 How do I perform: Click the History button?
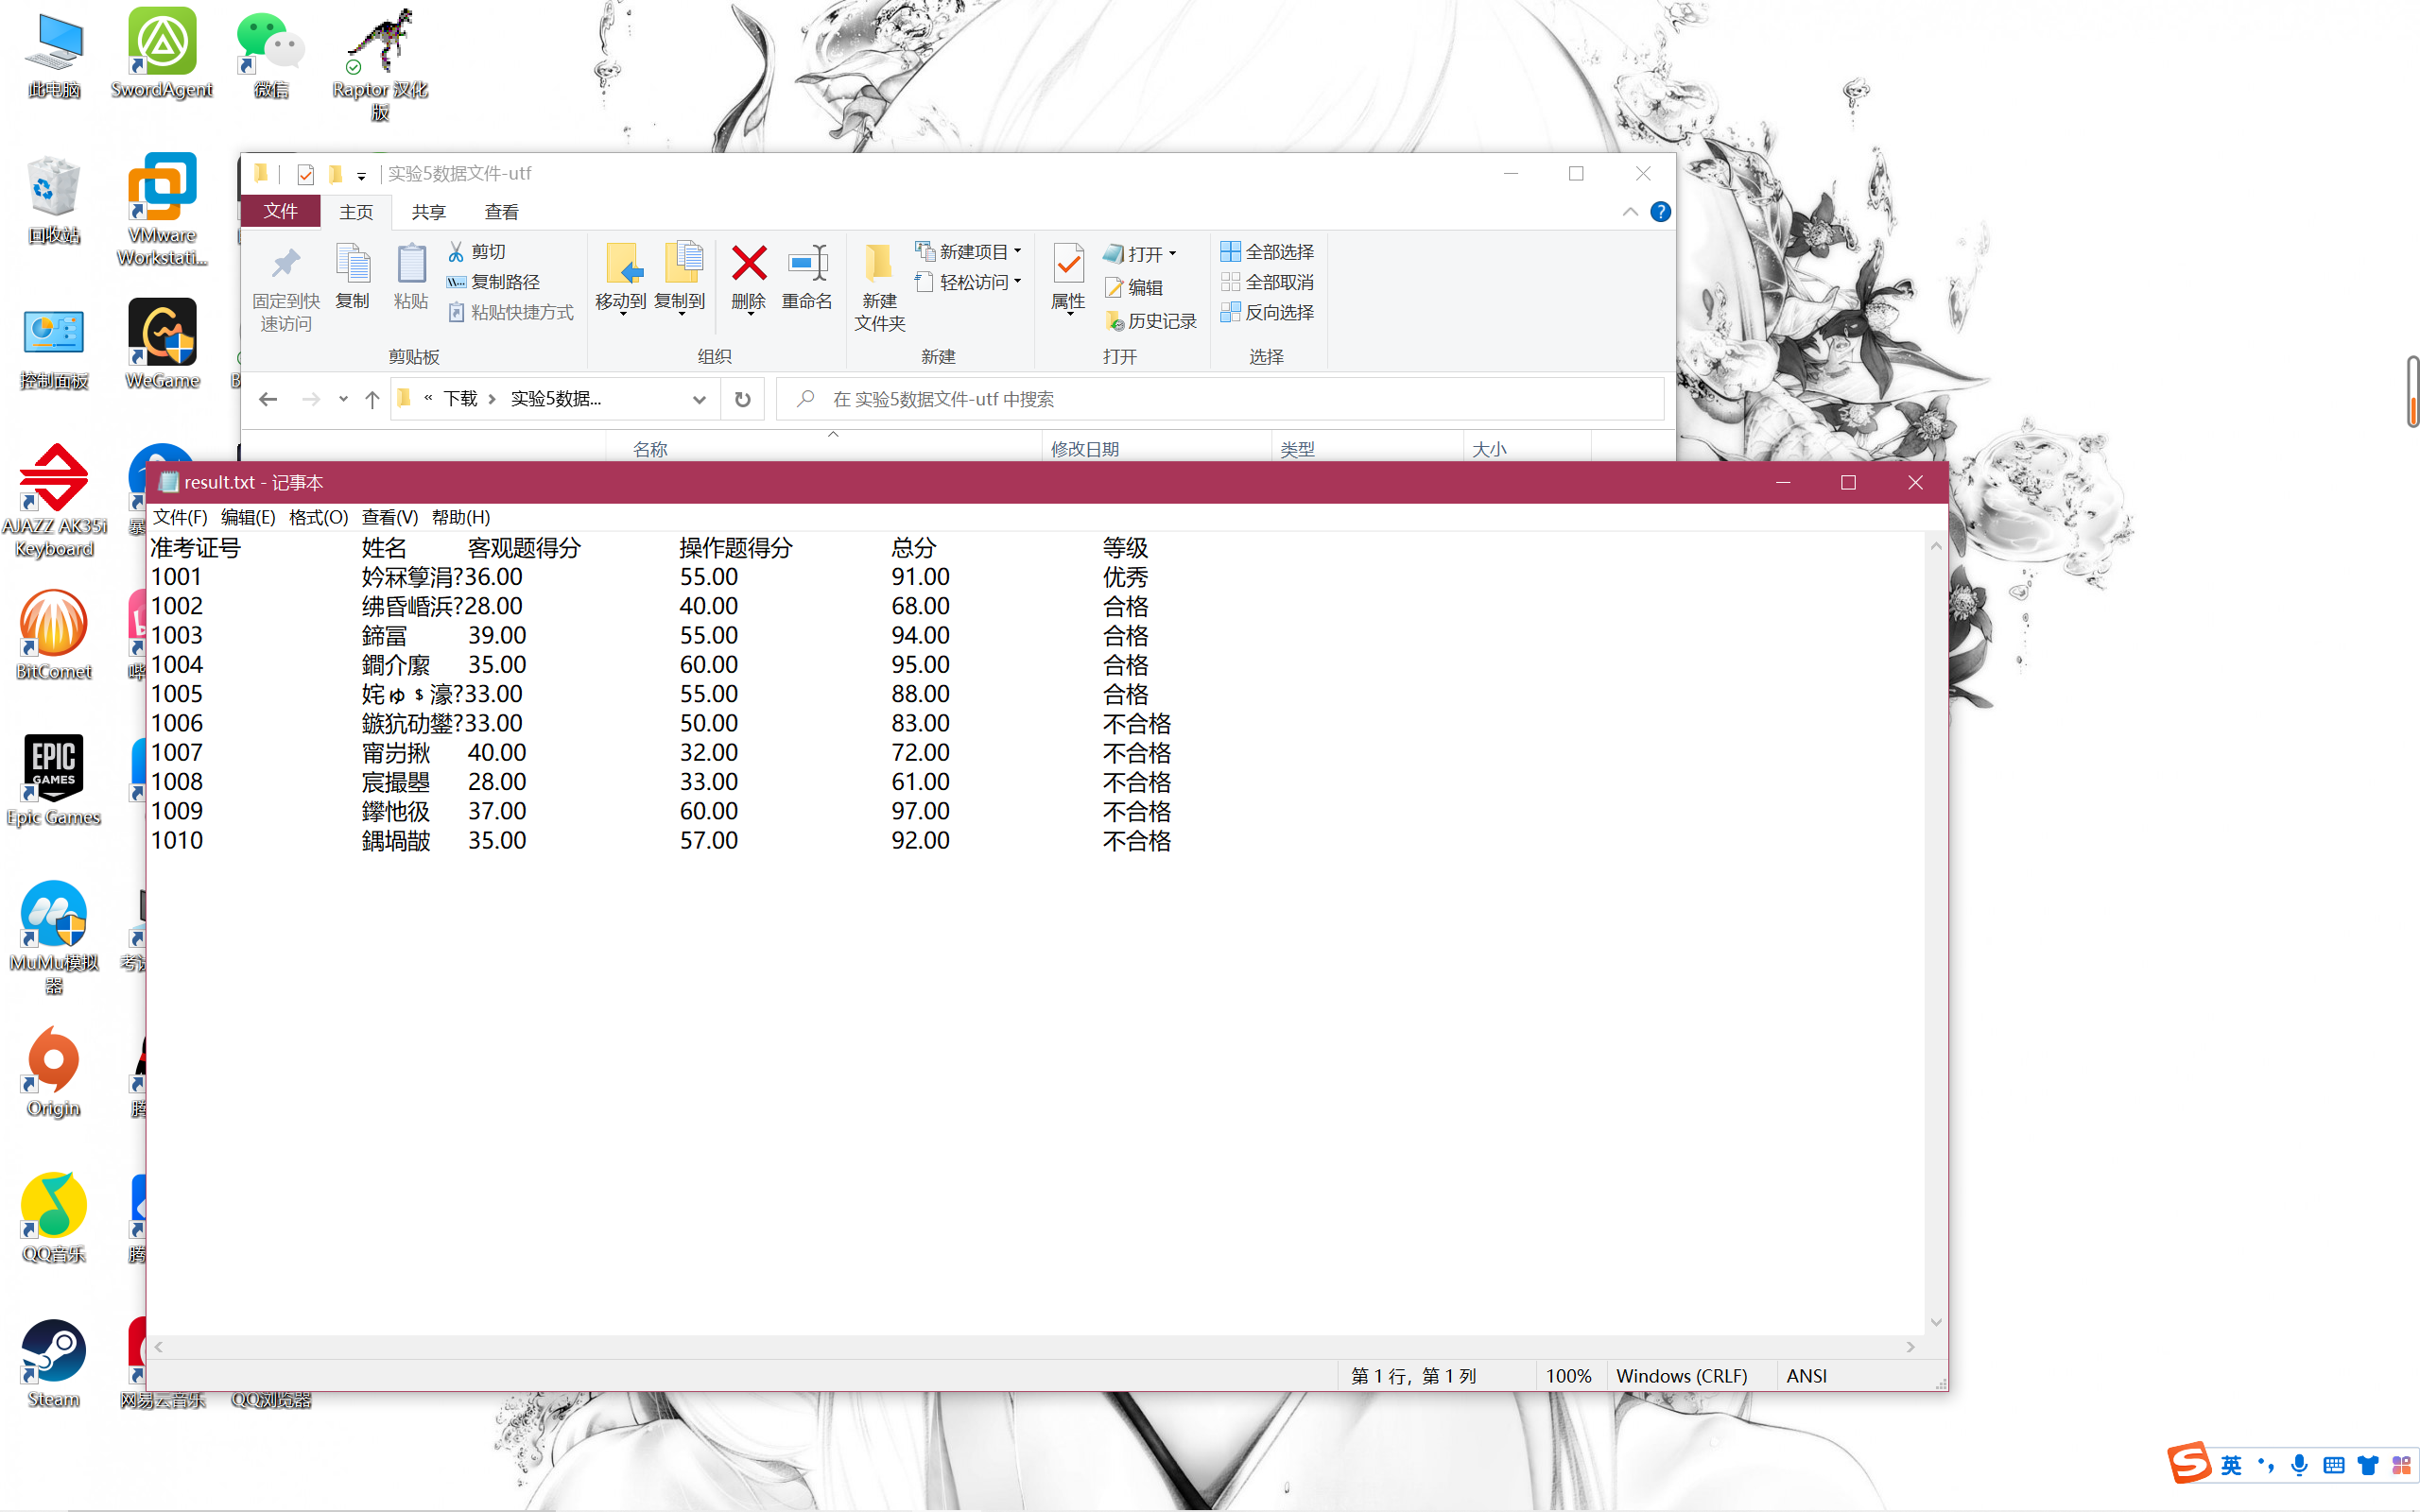tap(1151, 321)
